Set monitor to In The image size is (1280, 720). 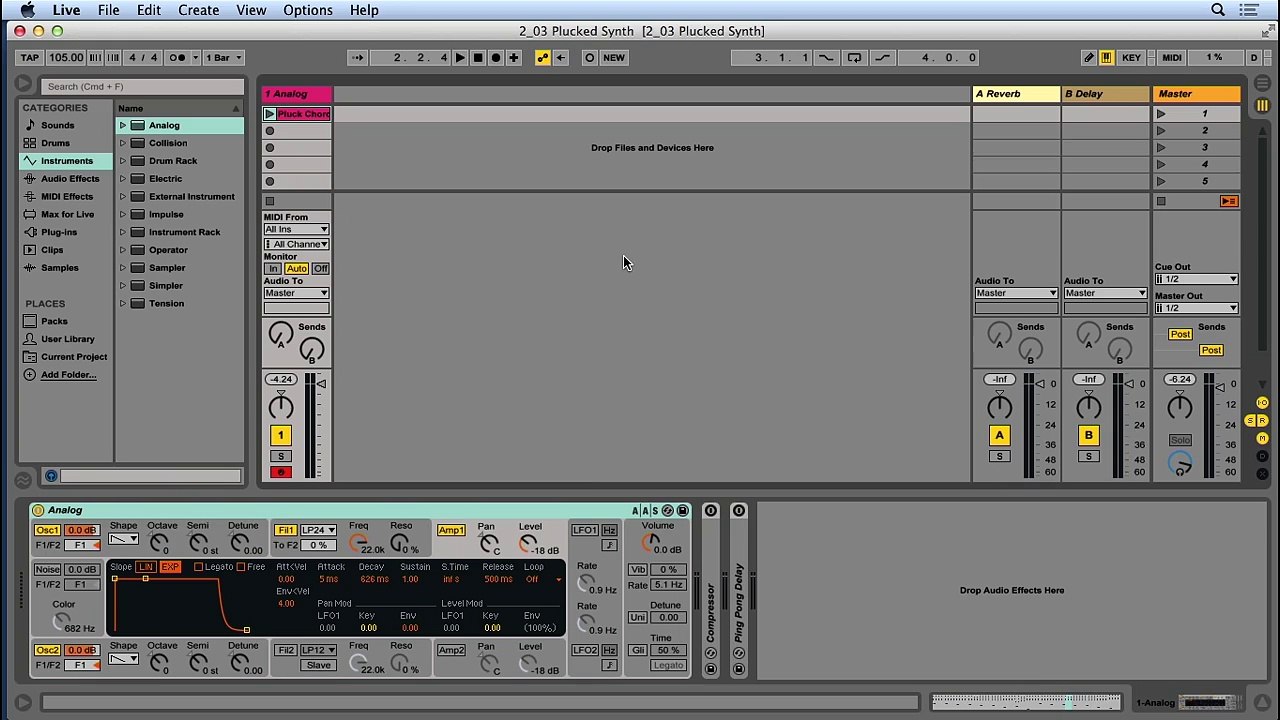click(x=272, y=269)
